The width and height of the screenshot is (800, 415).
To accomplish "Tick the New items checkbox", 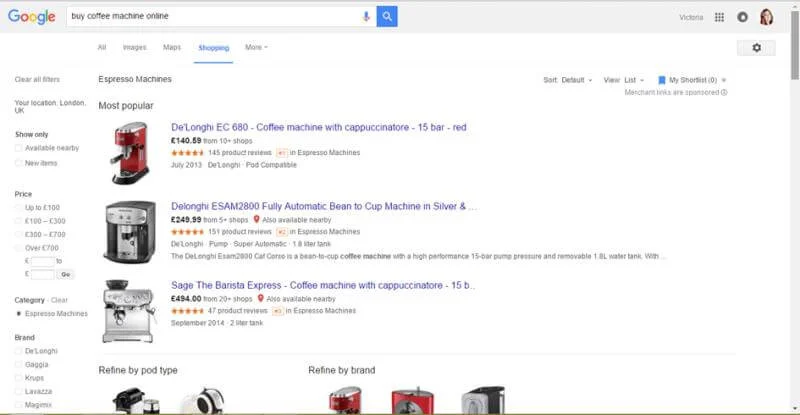I will pos(19,163).
